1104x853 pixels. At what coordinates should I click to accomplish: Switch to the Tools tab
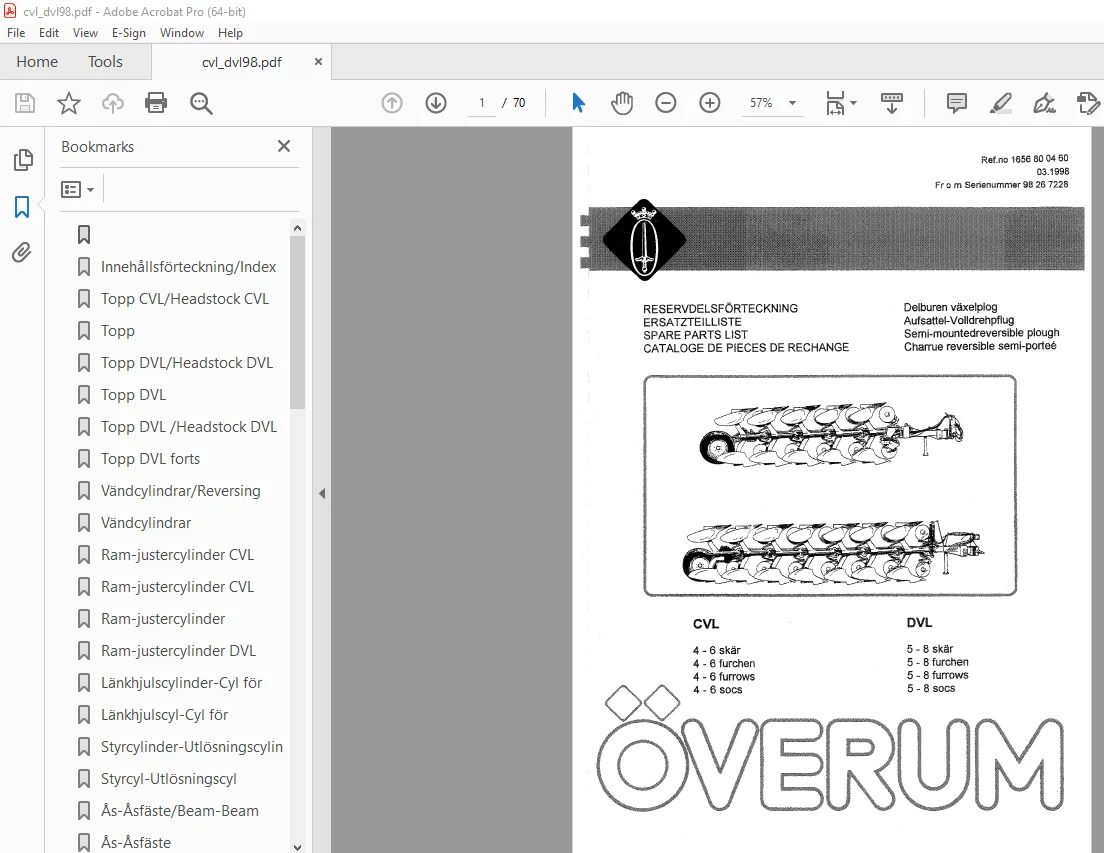tap(105, 62)
